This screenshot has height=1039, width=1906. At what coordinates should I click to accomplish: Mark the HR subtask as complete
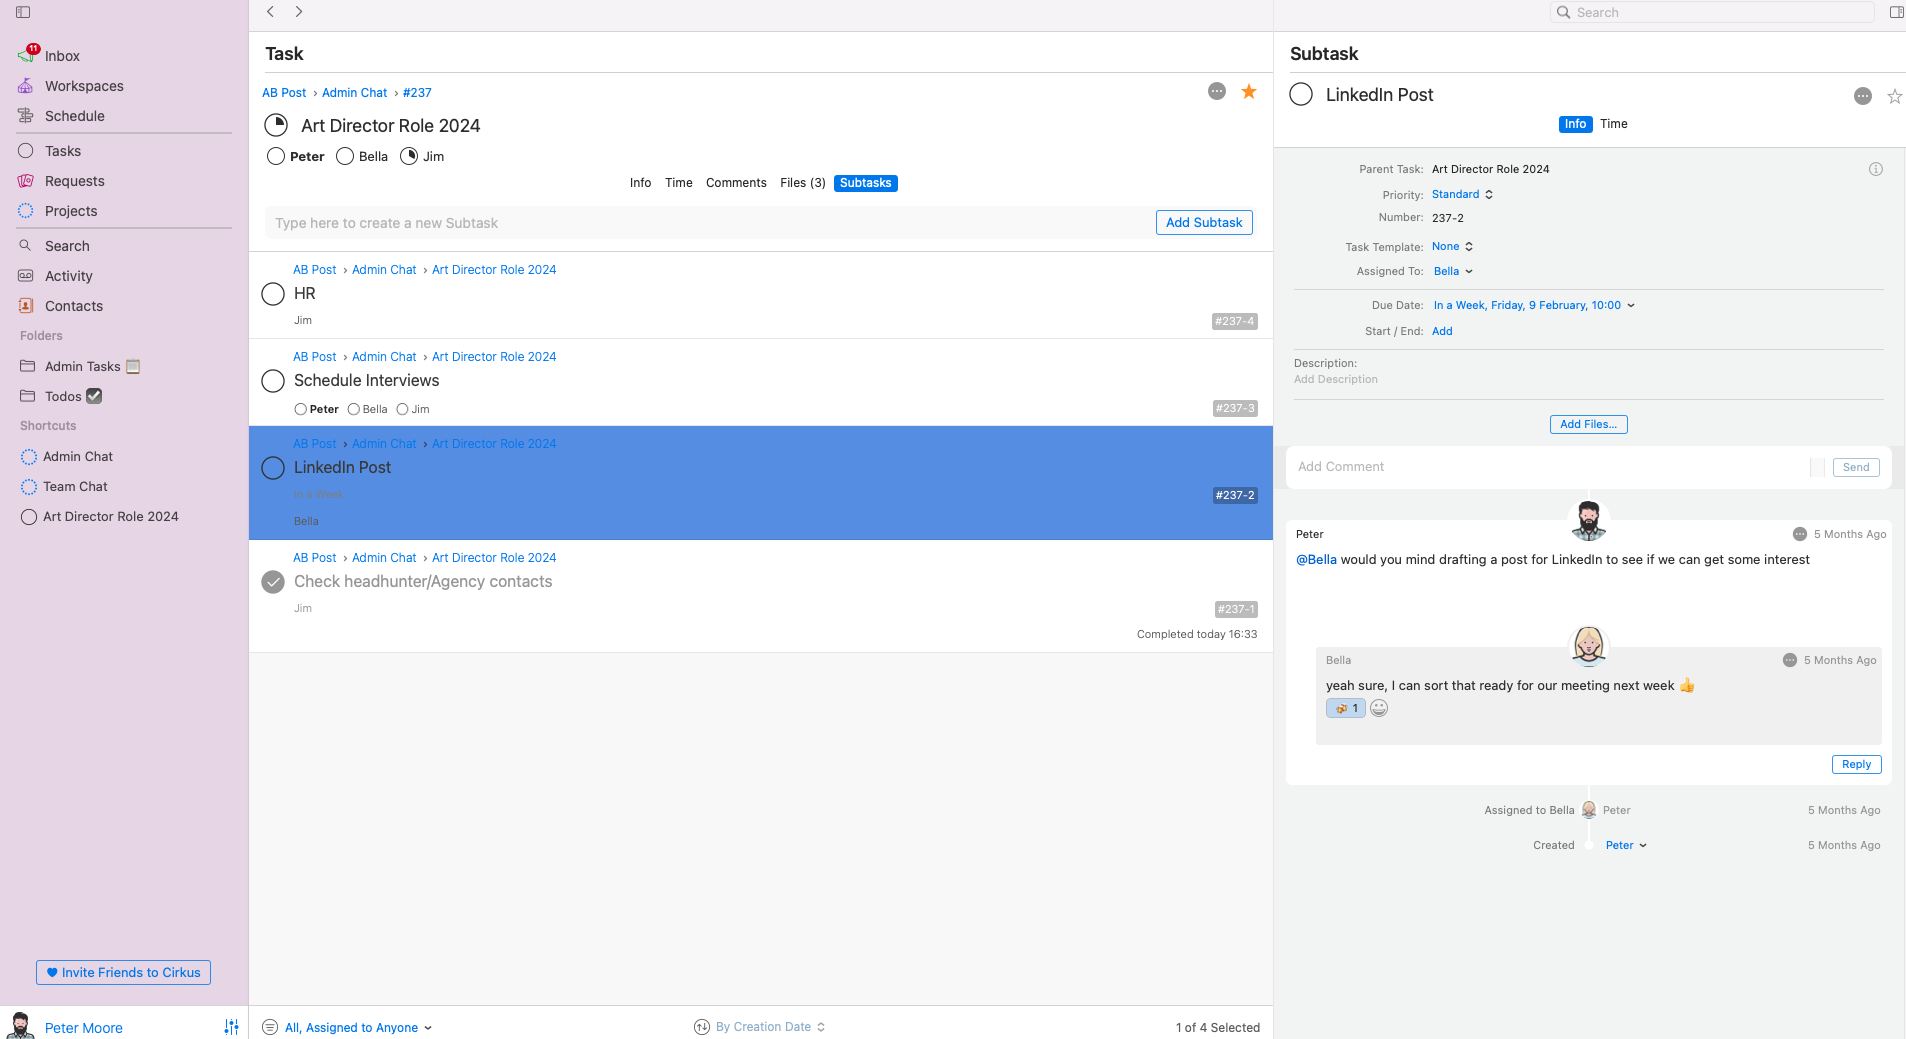[273, 294]
